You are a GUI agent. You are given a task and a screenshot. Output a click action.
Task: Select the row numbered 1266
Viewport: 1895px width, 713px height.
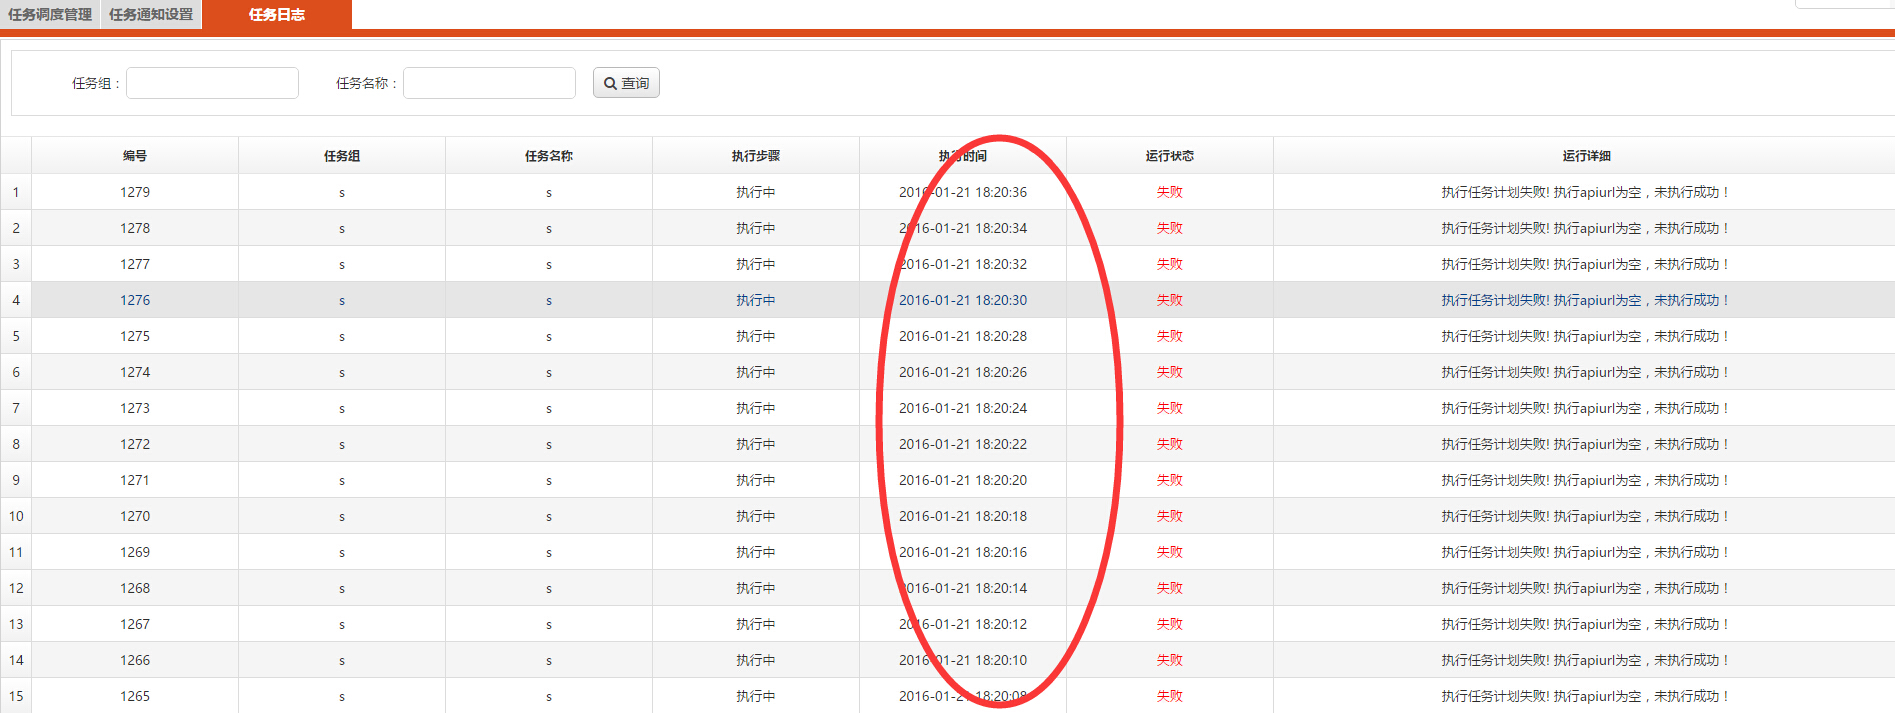click(948, 660)
